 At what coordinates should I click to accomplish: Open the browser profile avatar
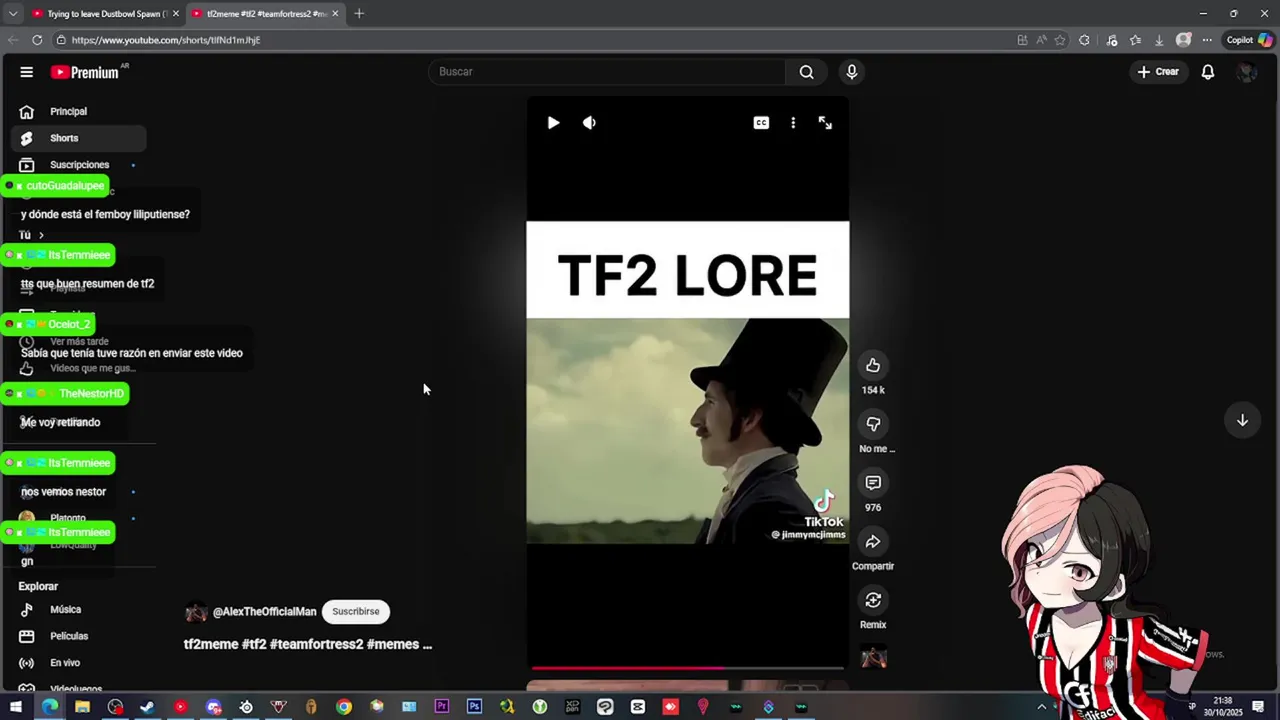point(1184,40)
